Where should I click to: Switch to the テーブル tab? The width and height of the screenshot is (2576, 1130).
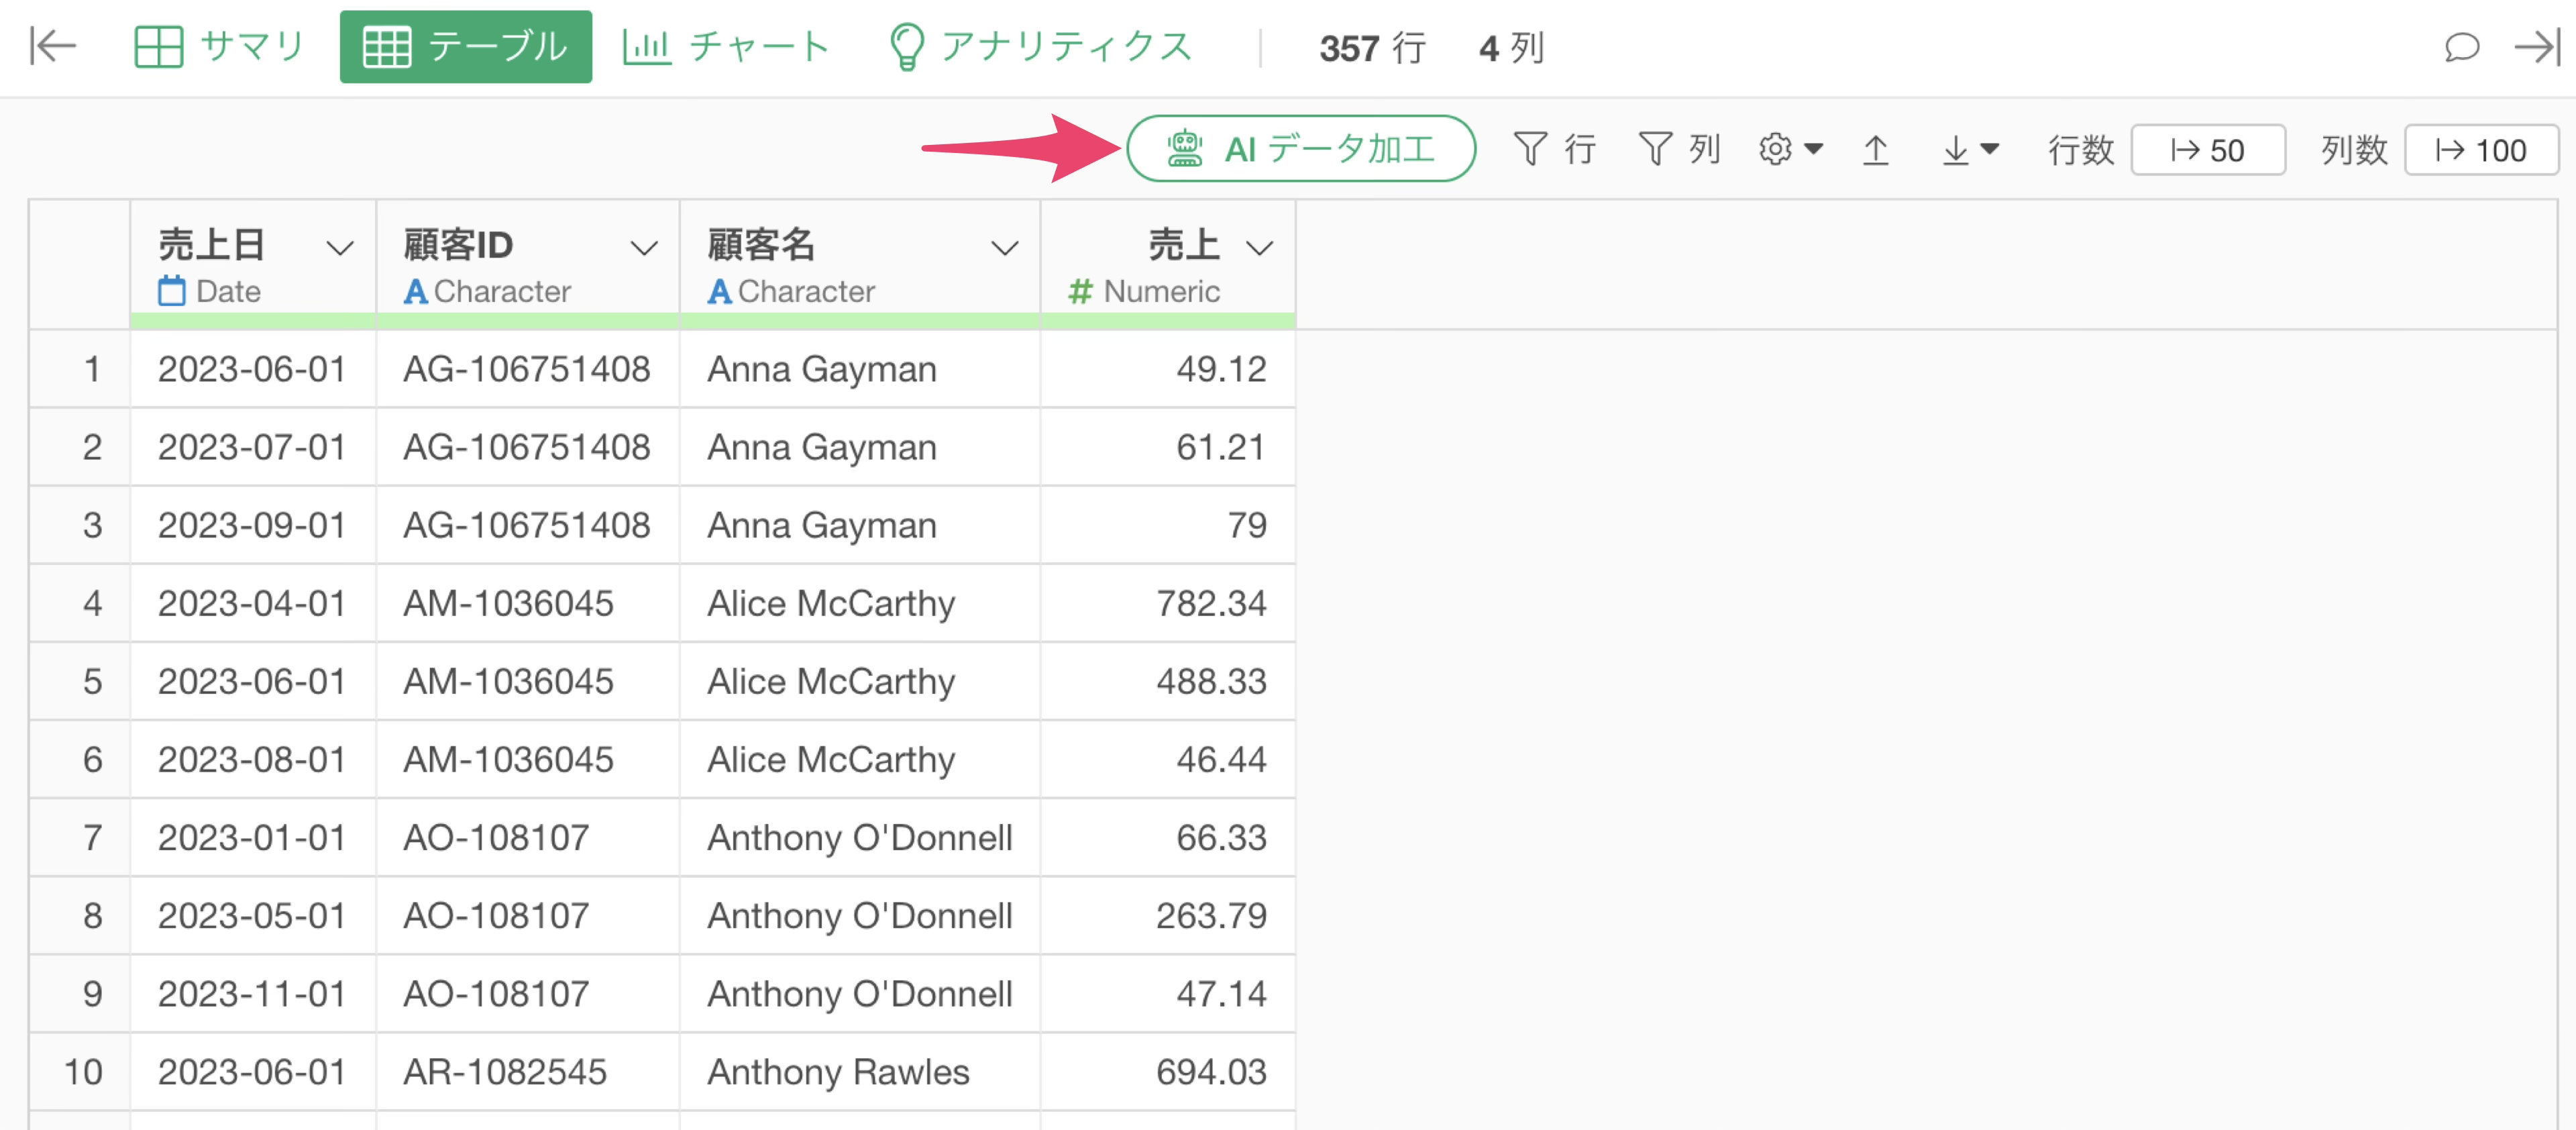point(465,46)
